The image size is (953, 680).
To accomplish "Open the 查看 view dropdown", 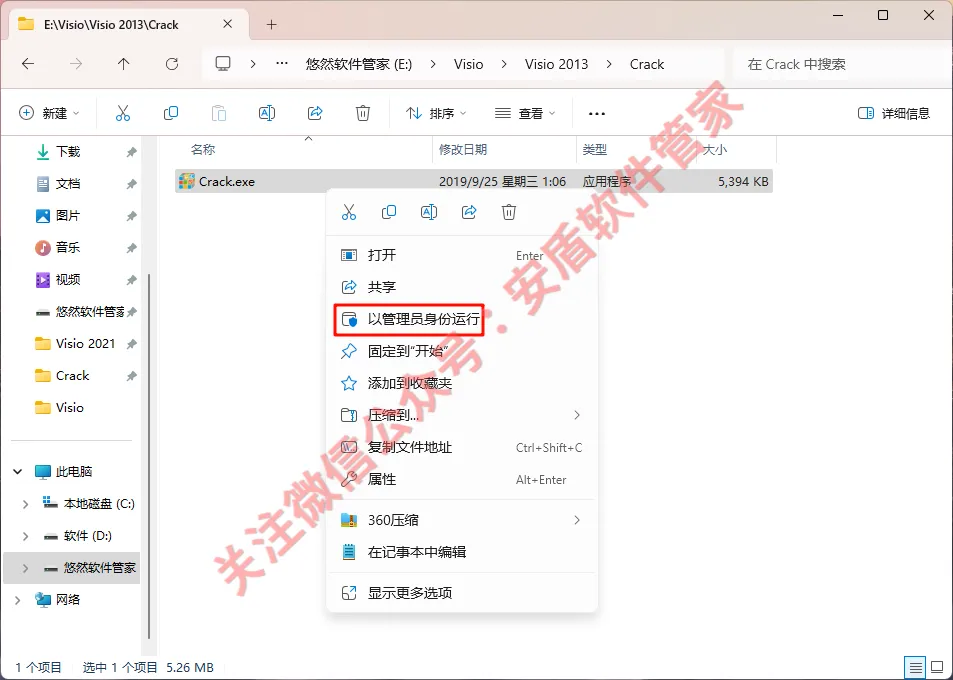I will pos(525,113).
